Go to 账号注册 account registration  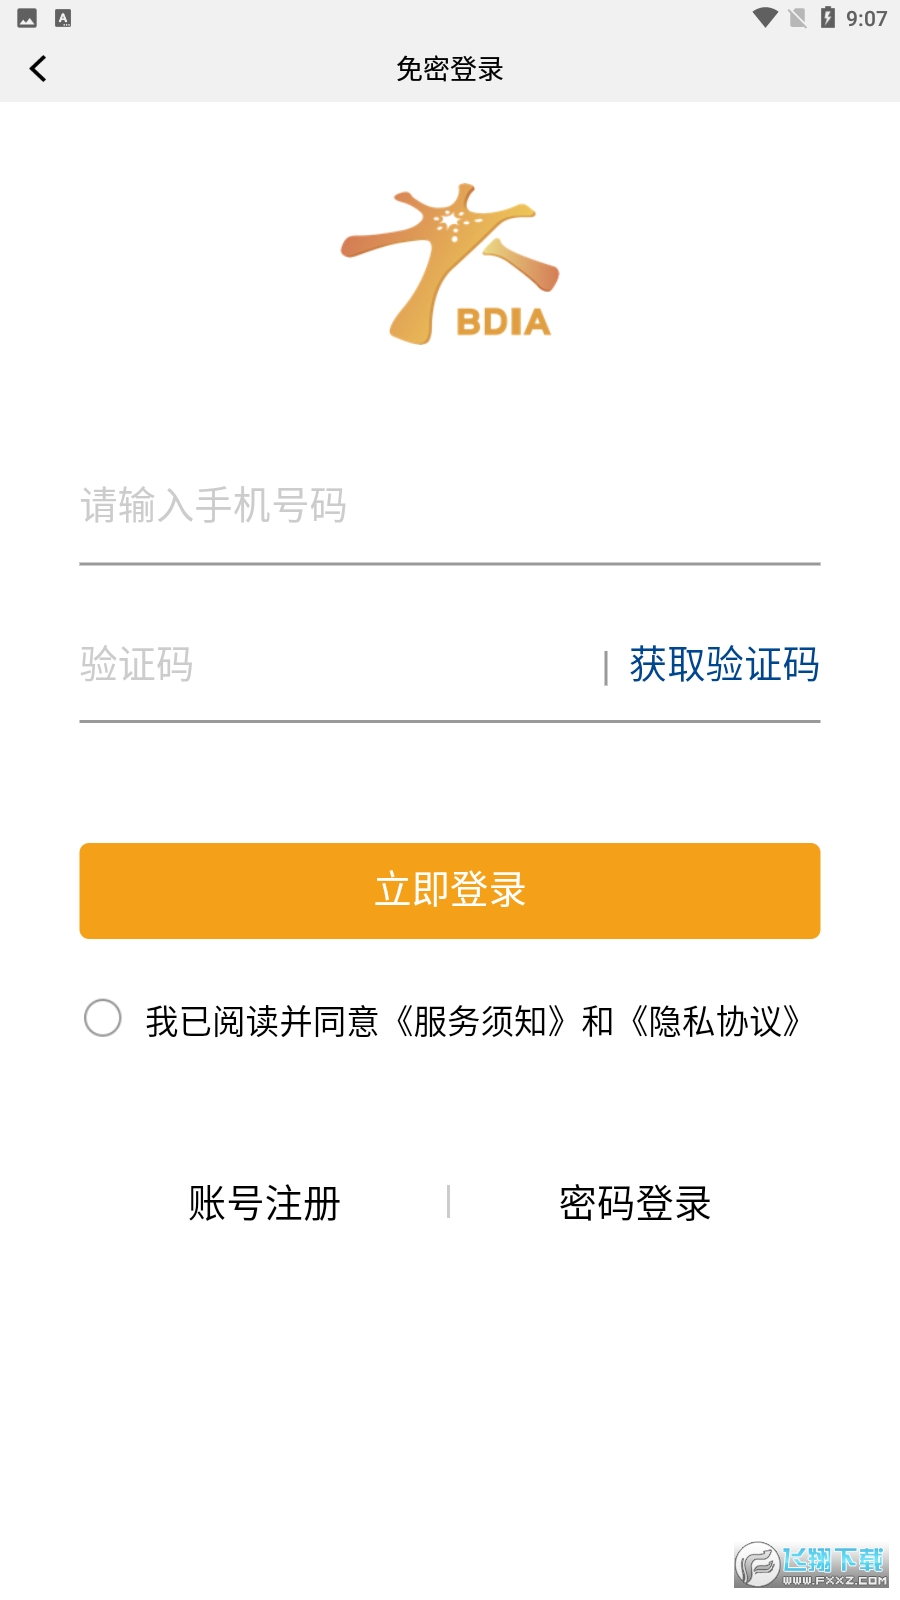point(265,1203)
